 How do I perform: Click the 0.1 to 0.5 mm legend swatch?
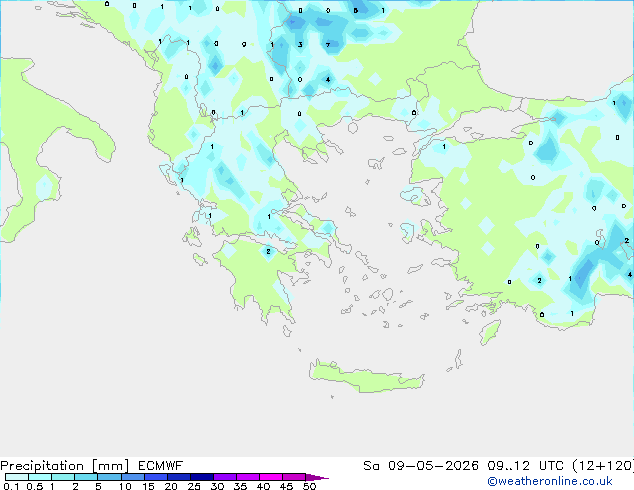(17, 477)
